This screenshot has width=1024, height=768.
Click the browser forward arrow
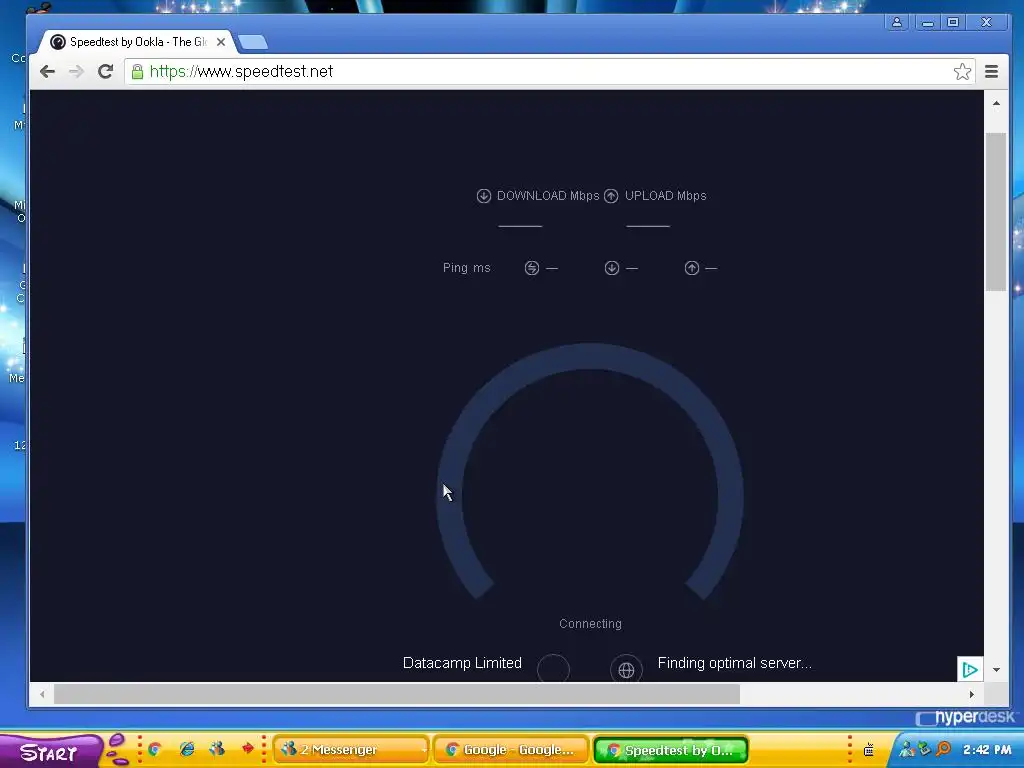(x=76, y=71)
